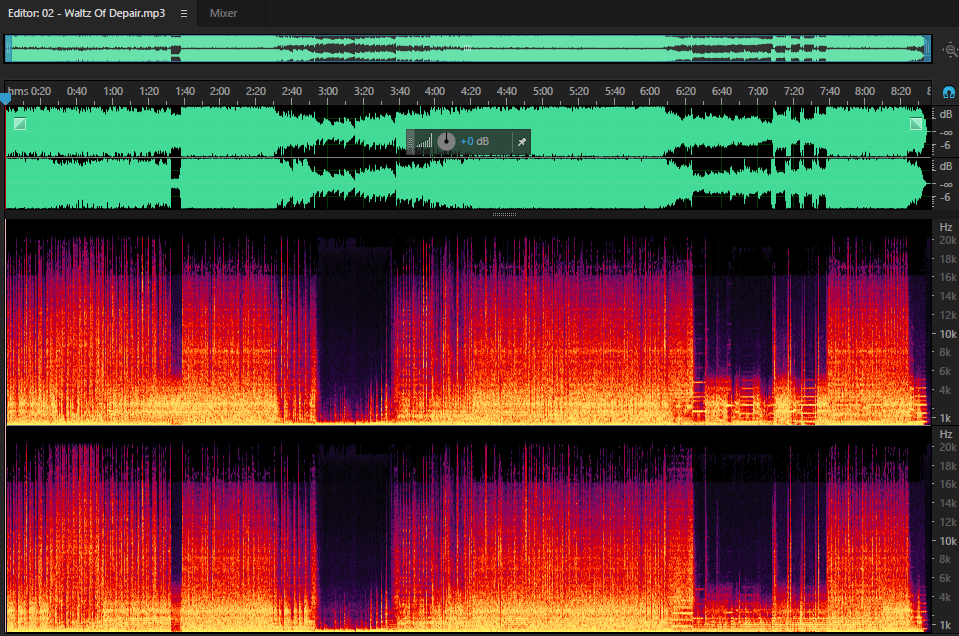Click the 8:00 mark on the time ruler
The width and height of the screenshot is (959, 636).
pos(865,91)
